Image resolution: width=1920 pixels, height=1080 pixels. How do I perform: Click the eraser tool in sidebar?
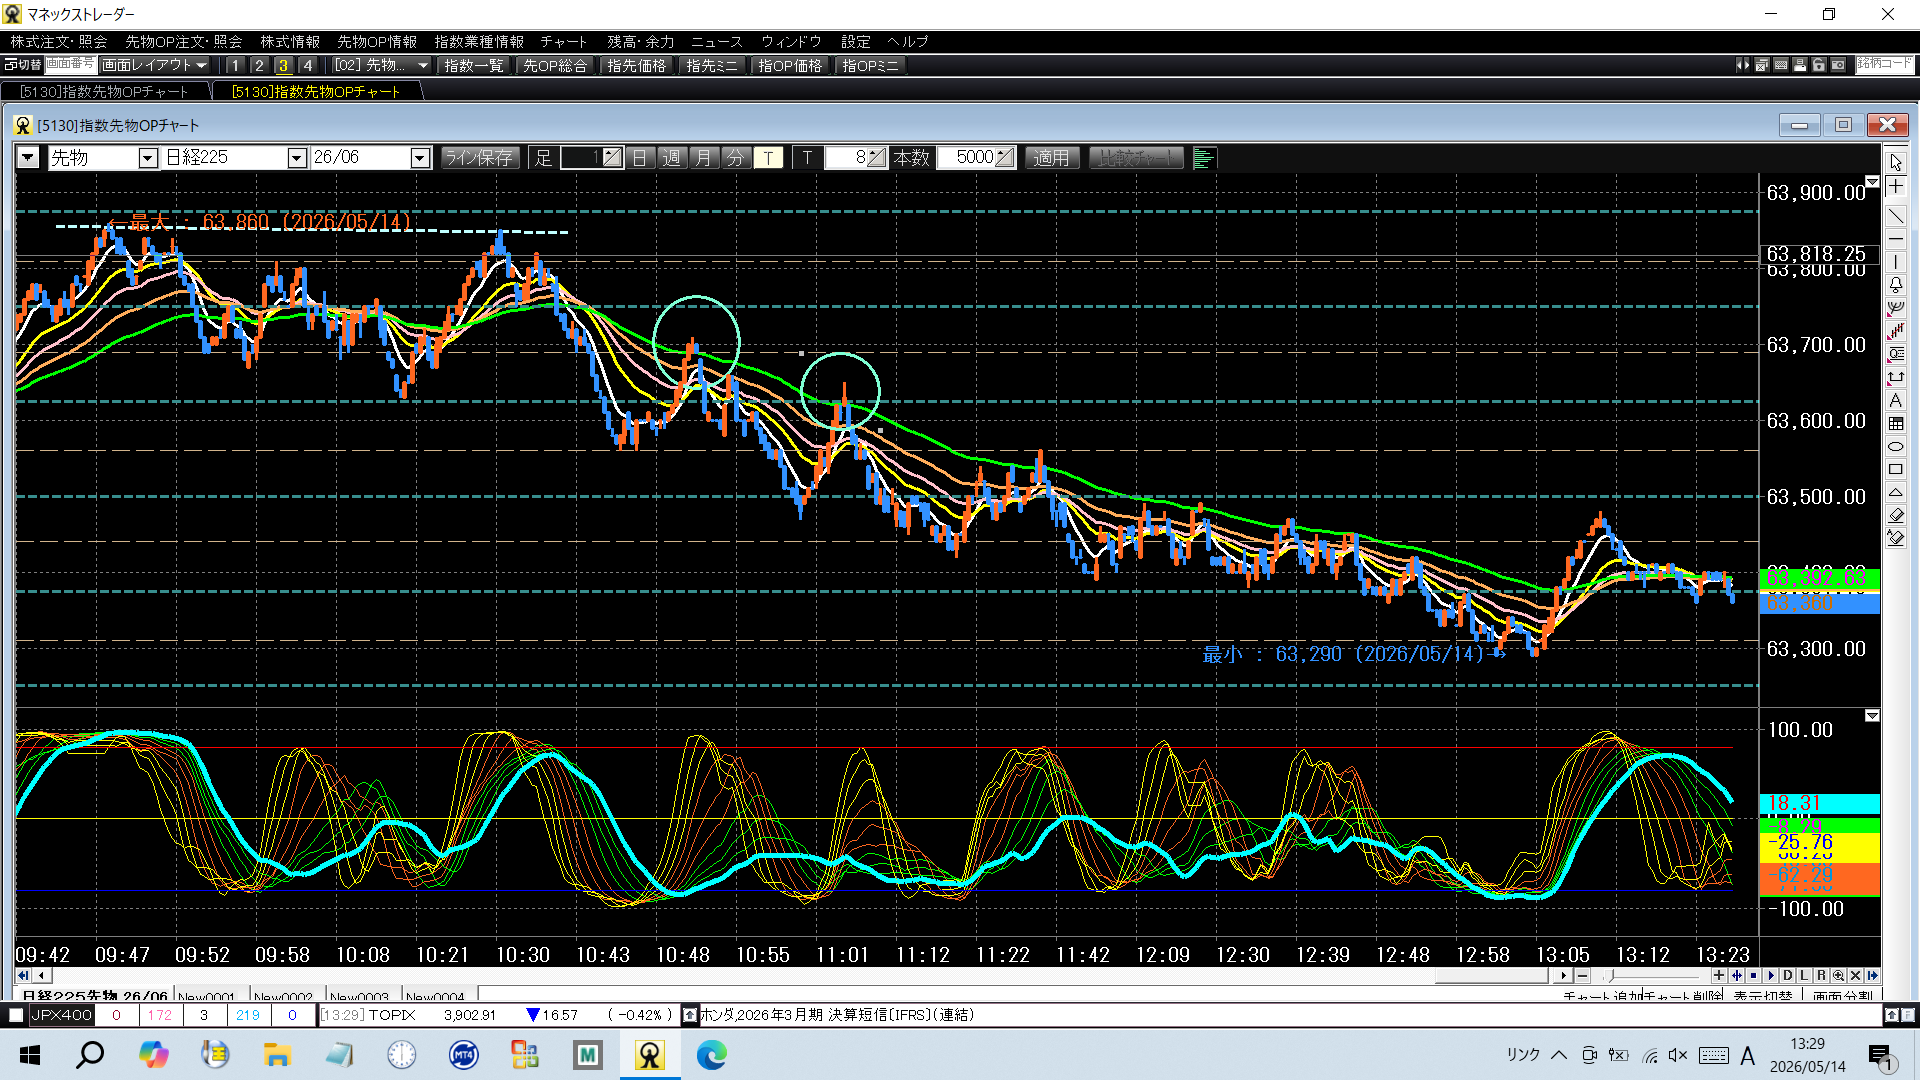pyautogui.click(x=1896, y=515)
